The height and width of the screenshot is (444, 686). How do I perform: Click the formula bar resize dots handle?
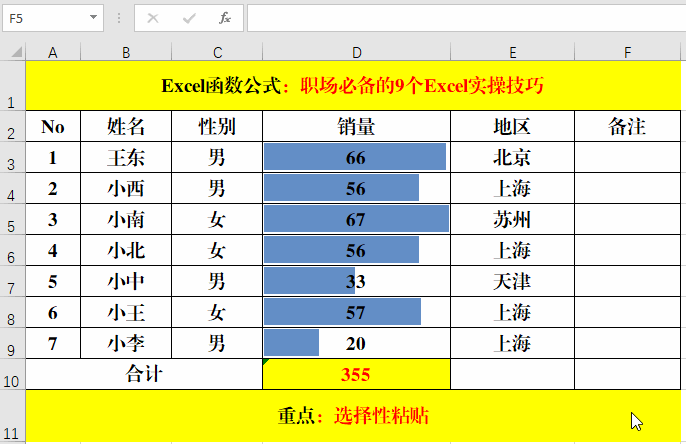119,18
